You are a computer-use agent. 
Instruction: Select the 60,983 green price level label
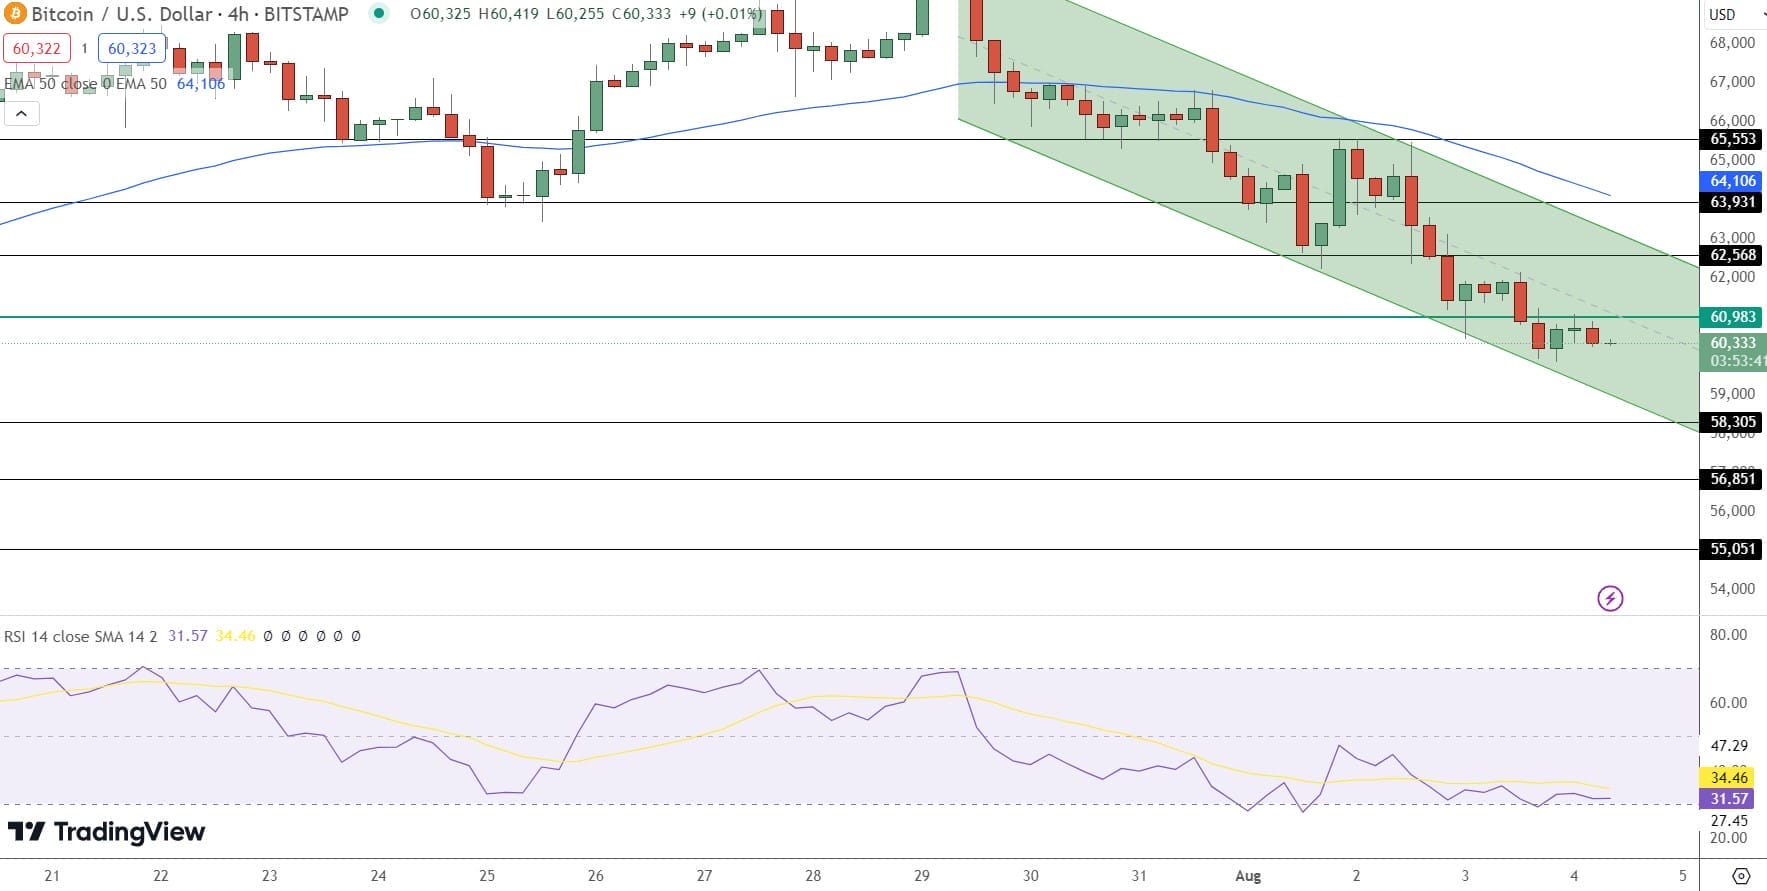(1732, 317)
